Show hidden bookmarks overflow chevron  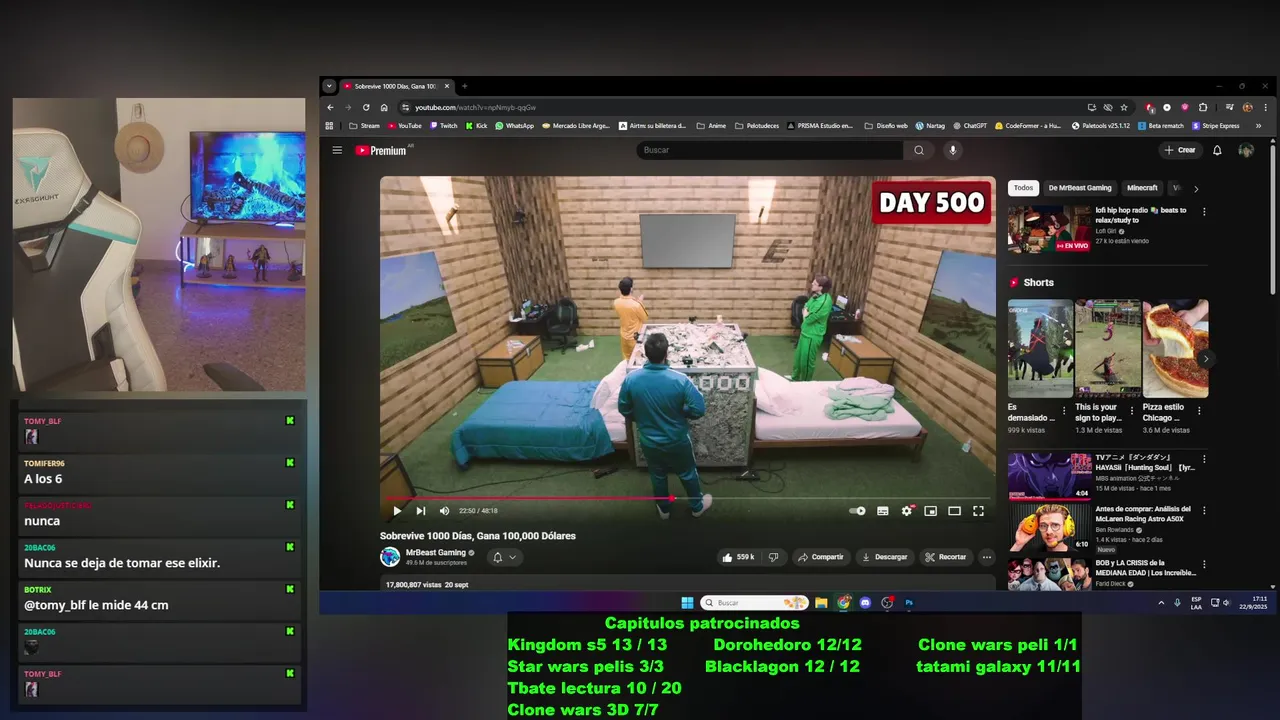click(x=1258, y=126)
